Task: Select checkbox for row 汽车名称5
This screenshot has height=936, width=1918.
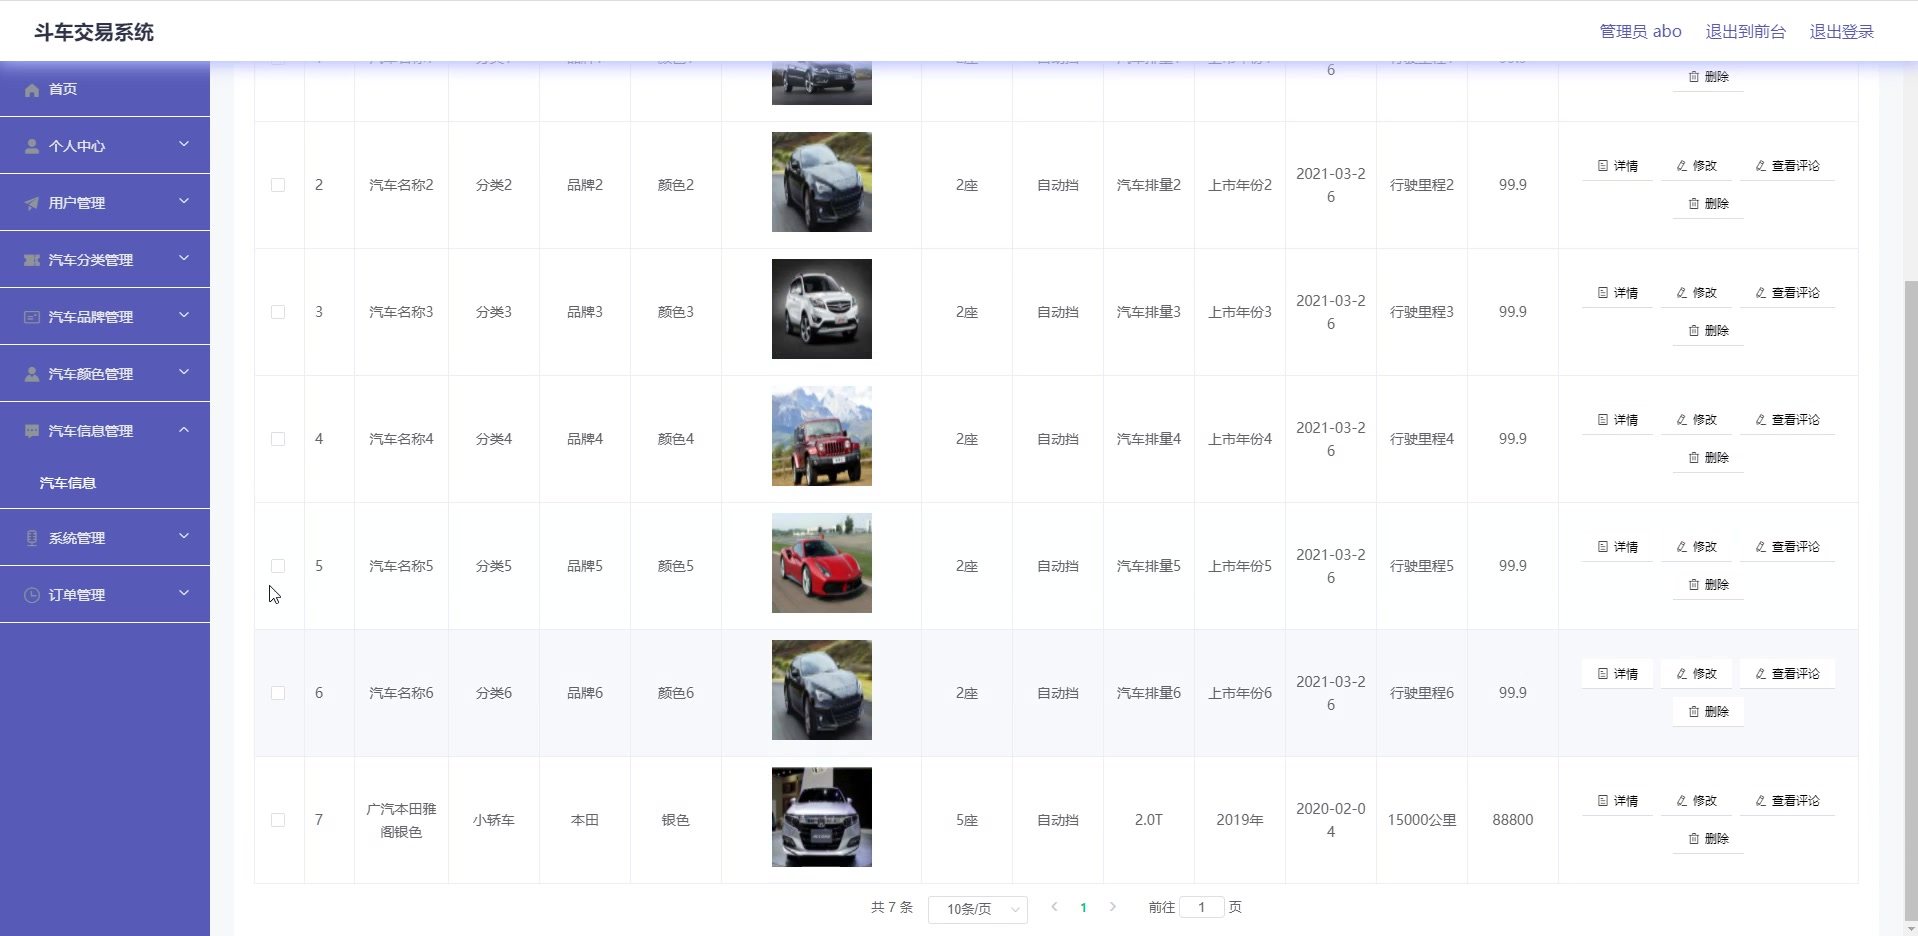Action: 278,566
